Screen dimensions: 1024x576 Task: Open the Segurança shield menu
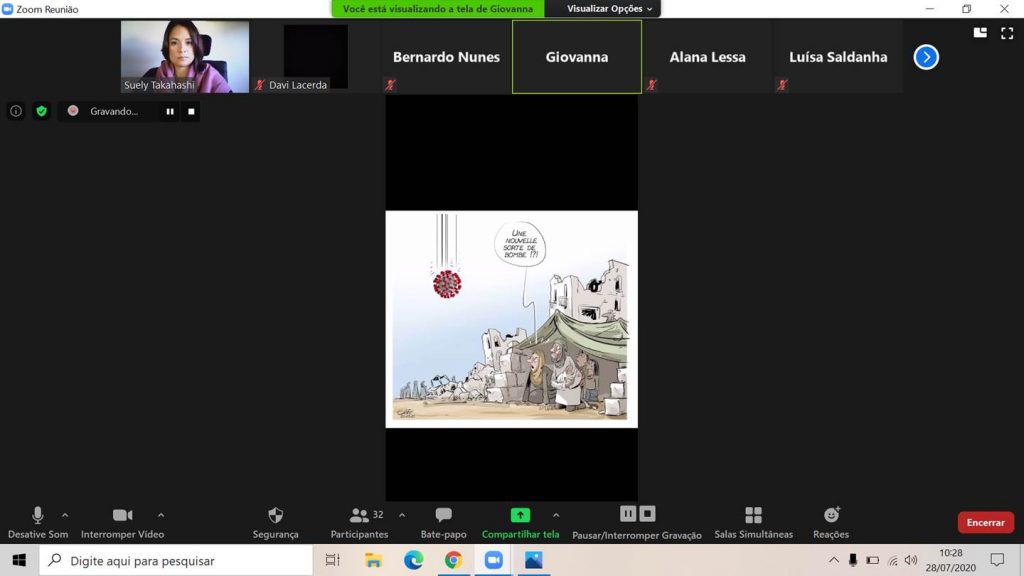pyautogui.click(x=276, y=522)
